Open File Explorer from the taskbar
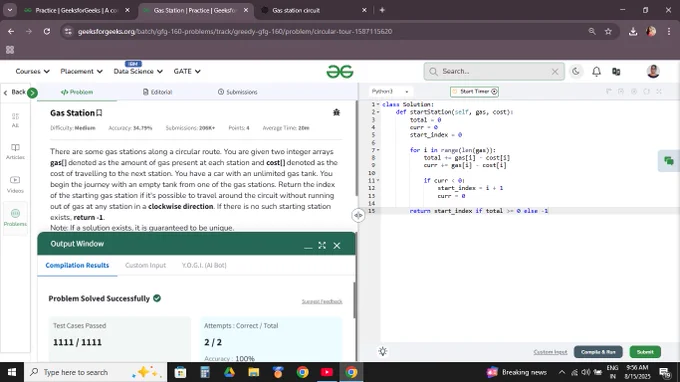 pyautogui.click(x=254, y=372)
